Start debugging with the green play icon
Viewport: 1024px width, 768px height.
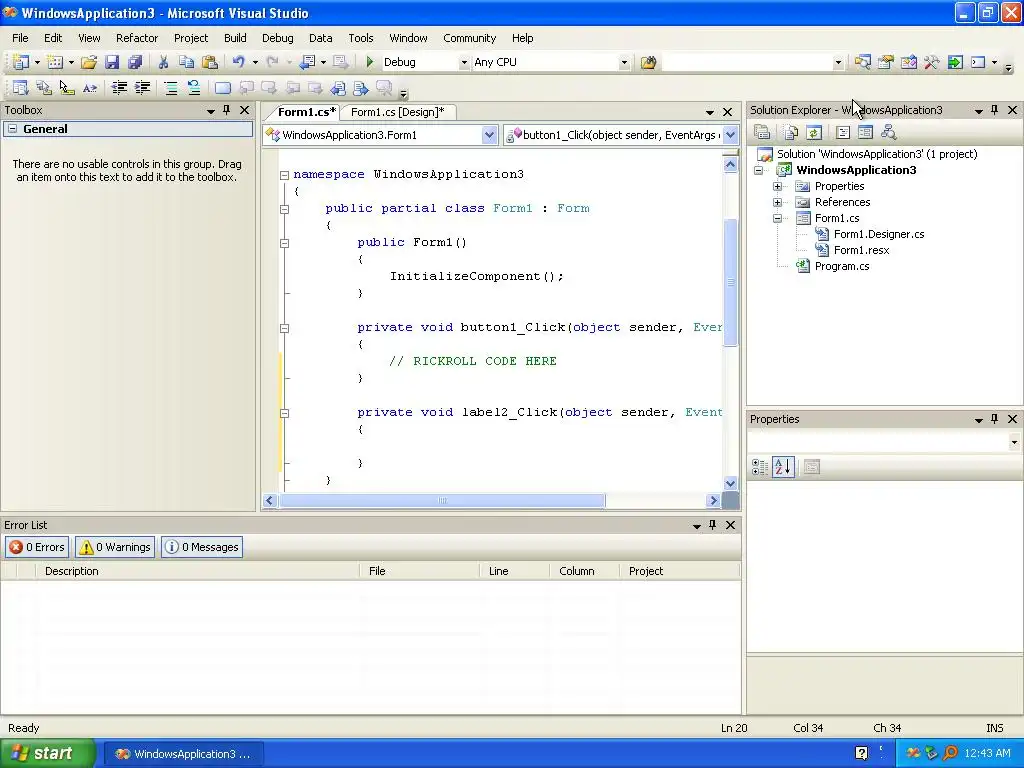(370, 62)
